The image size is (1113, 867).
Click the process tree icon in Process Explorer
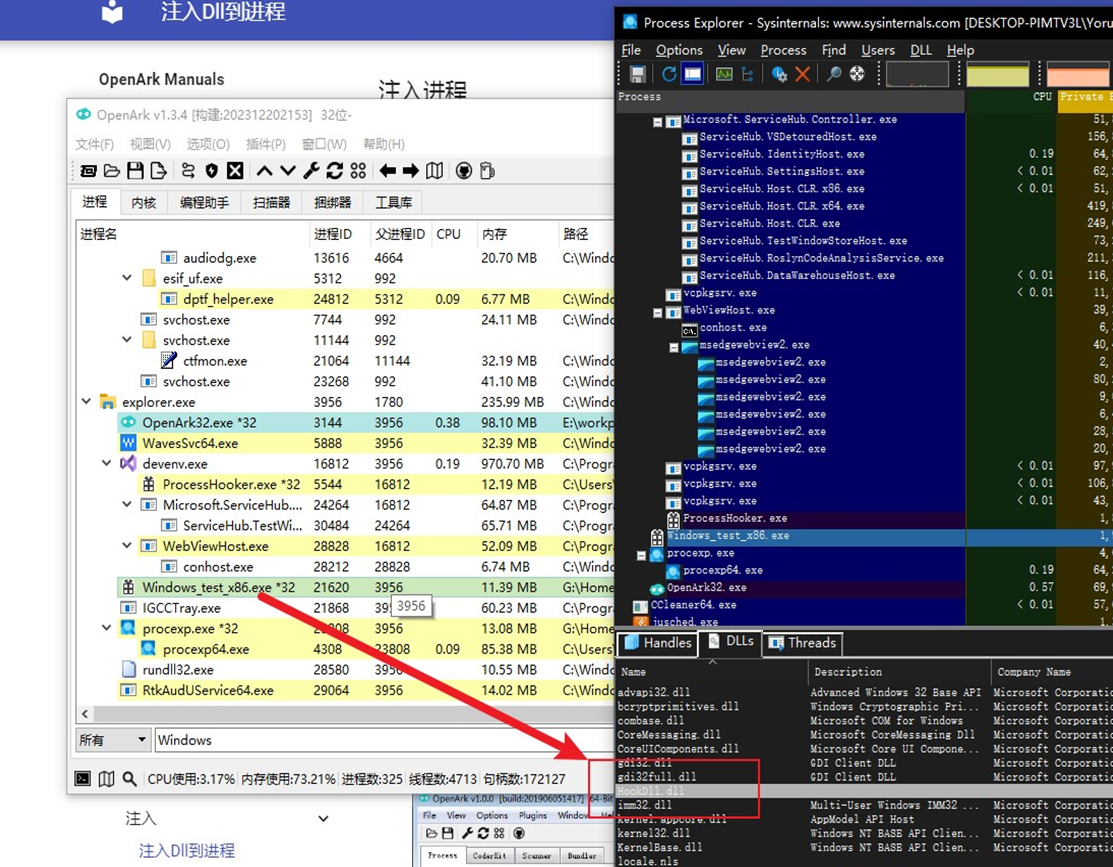(x=747, y=74)
